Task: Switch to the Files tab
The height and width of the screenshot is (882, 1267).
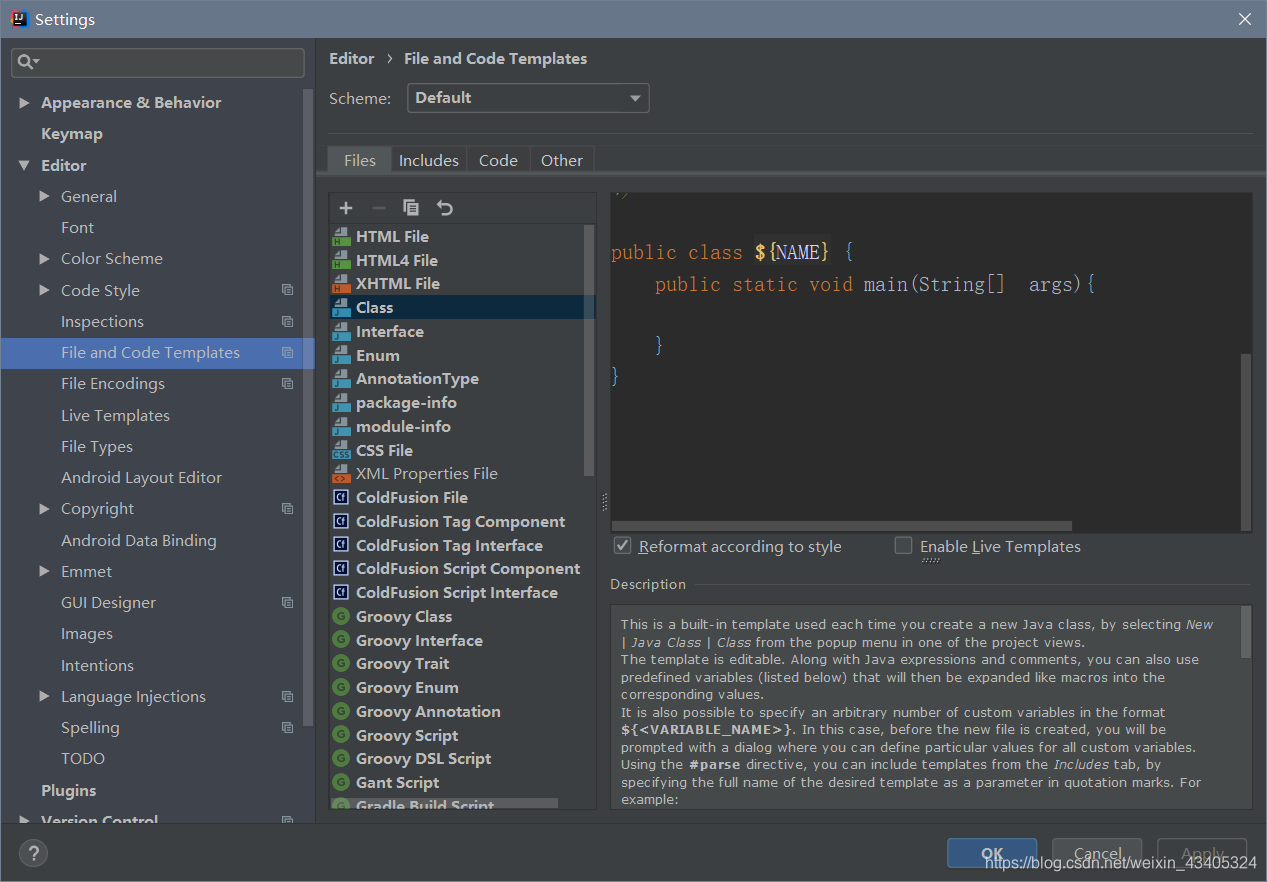Action: pyautogui.click(x=359, y=160)
